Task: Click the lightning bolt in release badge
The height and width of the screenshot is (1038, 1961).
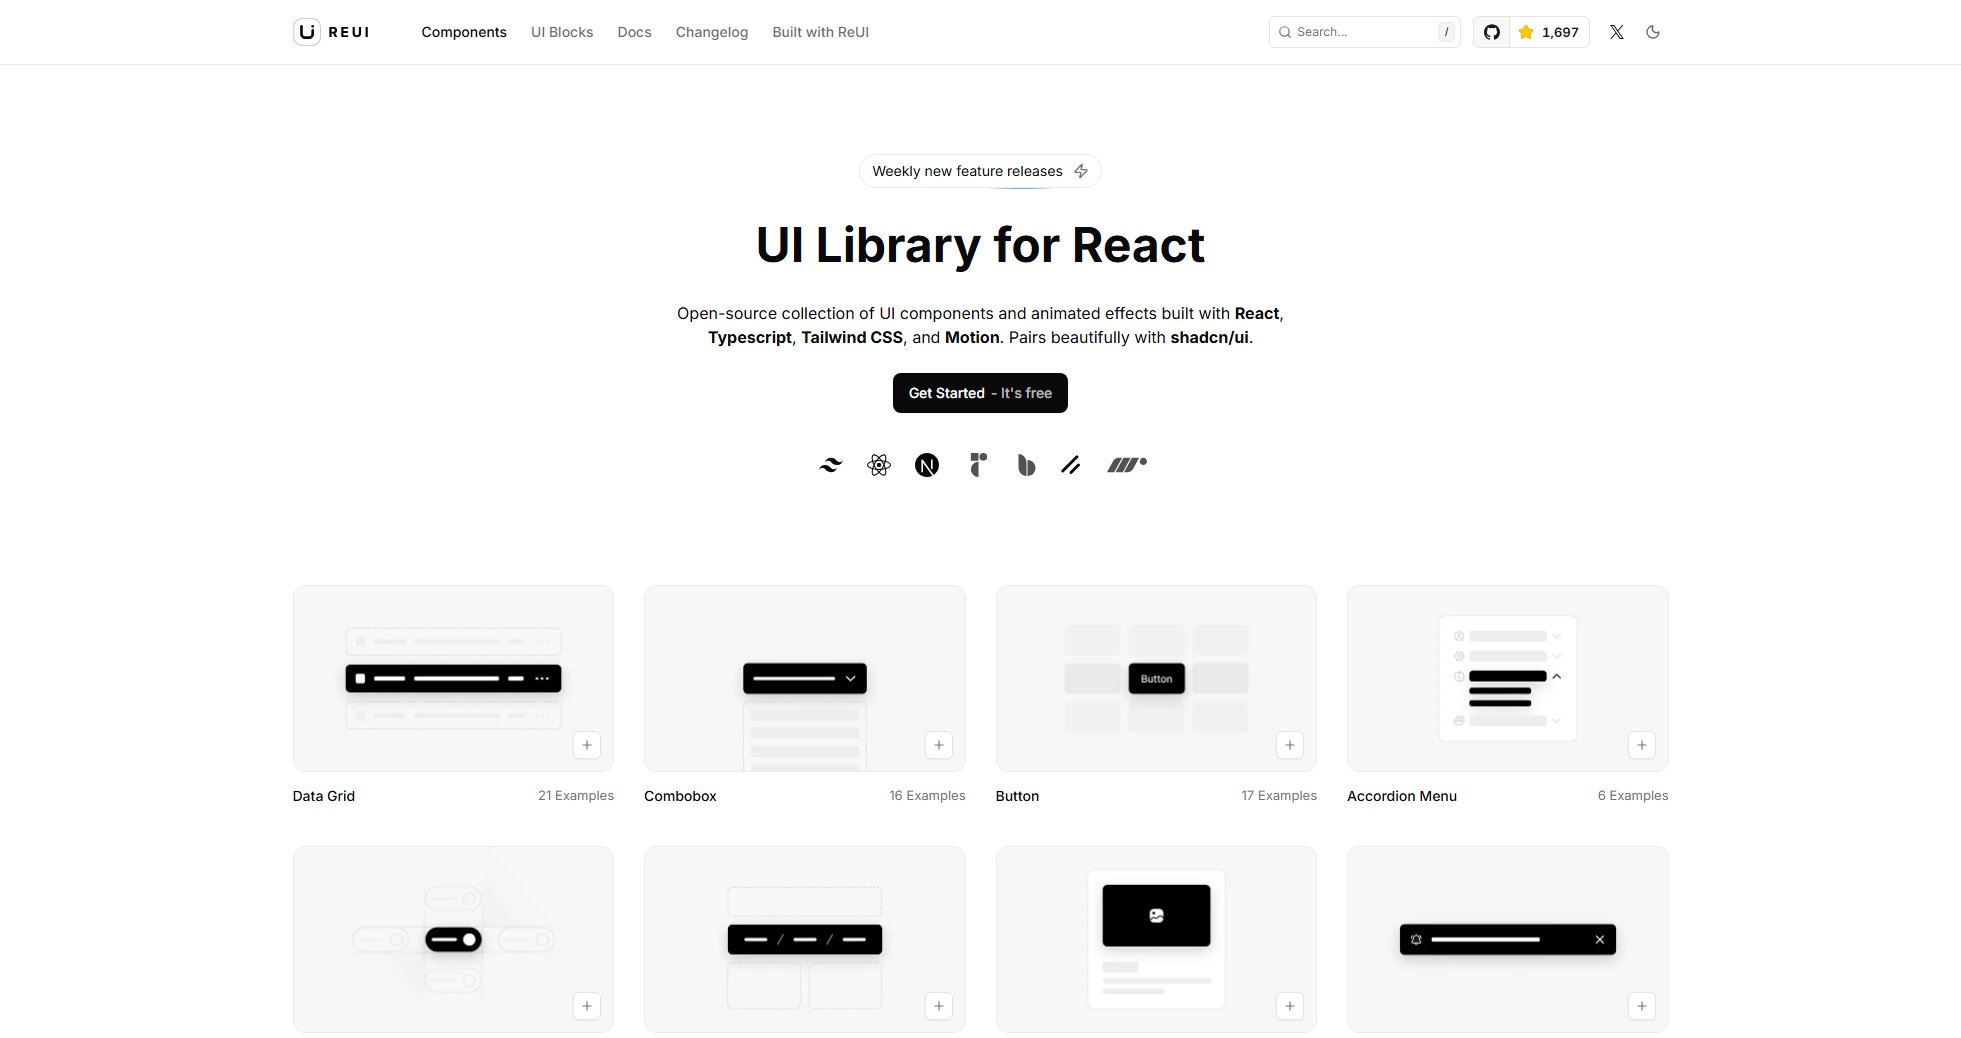Action: pos(1081,171)
